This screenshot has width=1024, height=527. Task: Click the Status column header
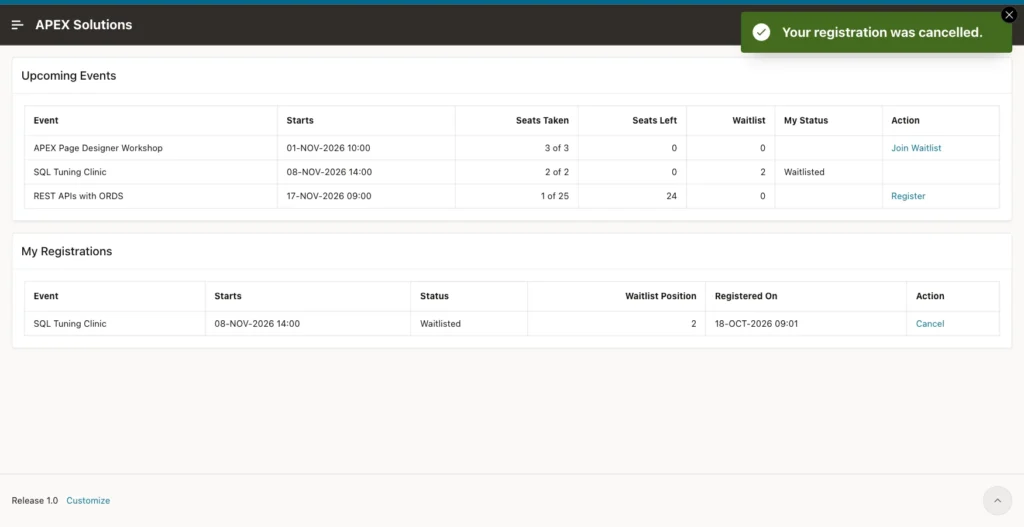(x=434, y=296)
